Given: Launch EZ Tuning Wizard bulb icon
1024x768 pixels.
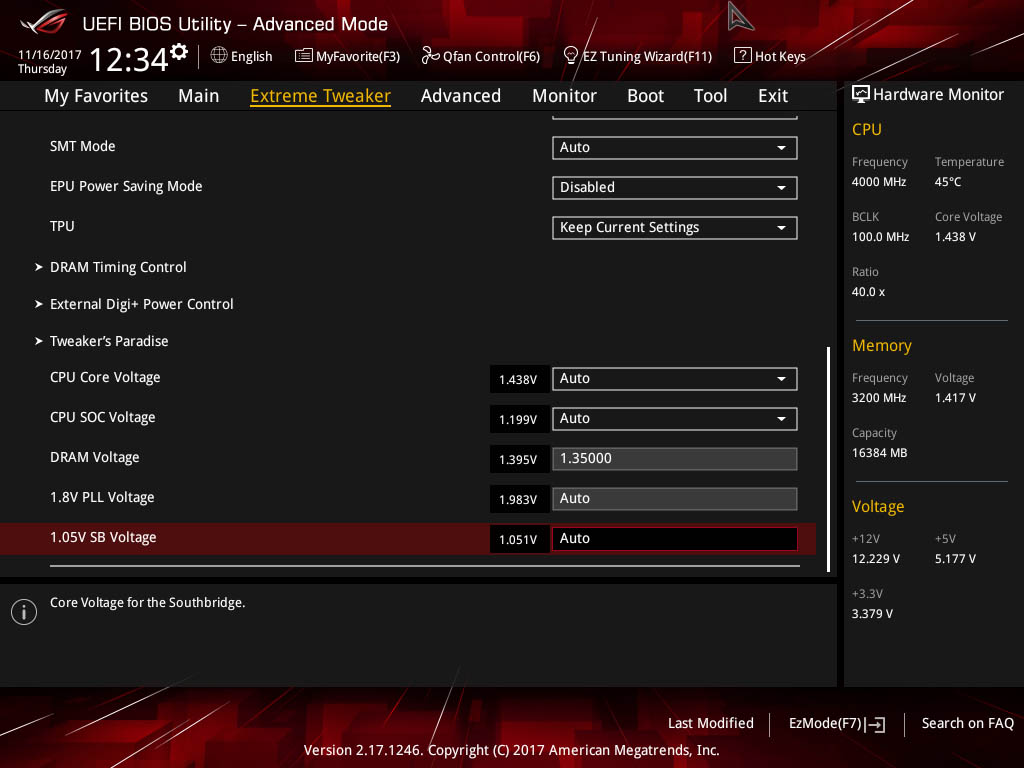Looking at the screenshot, I should click(x=570, y=56).
